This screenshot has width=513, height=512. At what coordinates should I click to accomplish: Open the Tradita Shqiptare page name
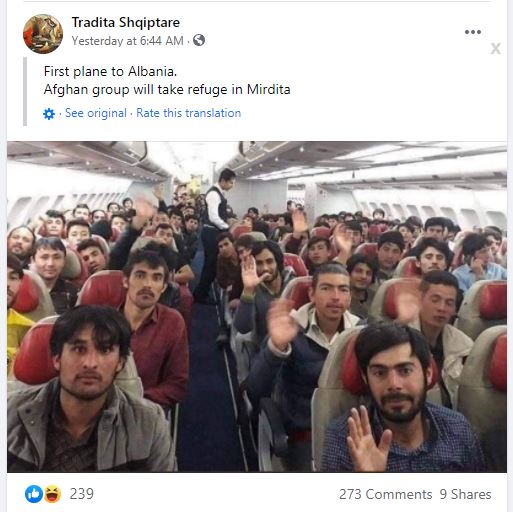[x=126, y=22]
